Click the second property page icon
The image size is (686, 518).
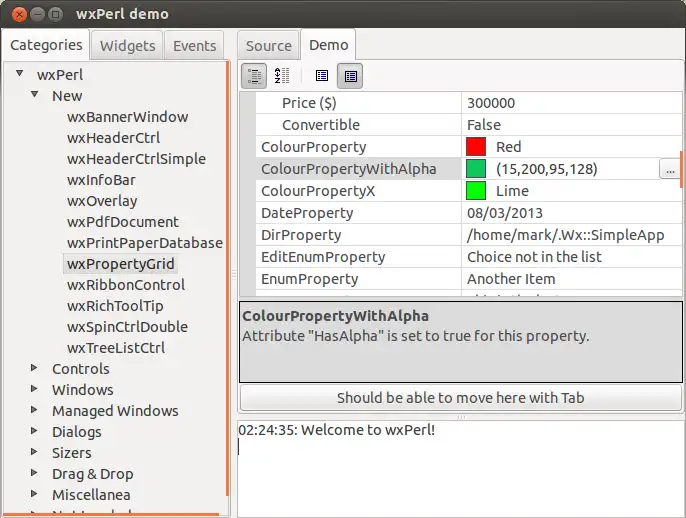coord(350,75)
